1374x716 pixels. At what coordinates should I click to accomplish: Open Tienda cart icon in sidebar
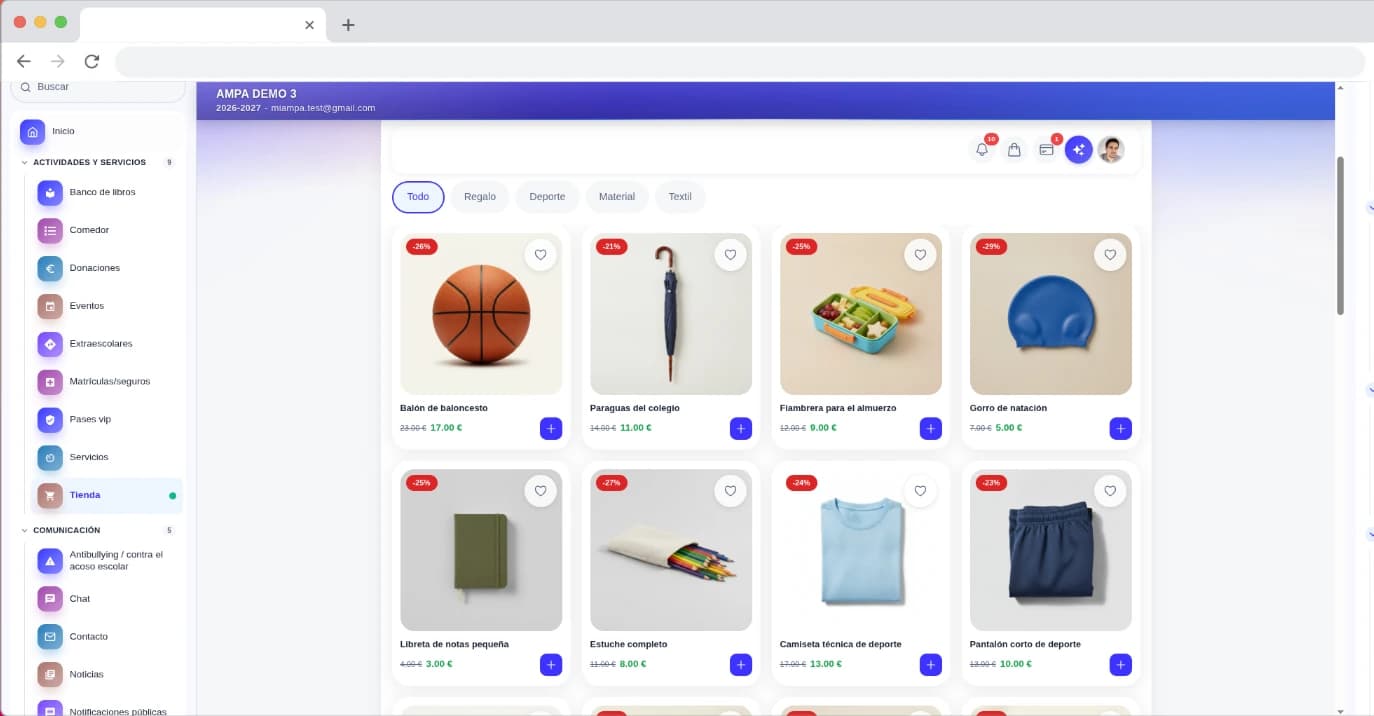tap(50, 495)
